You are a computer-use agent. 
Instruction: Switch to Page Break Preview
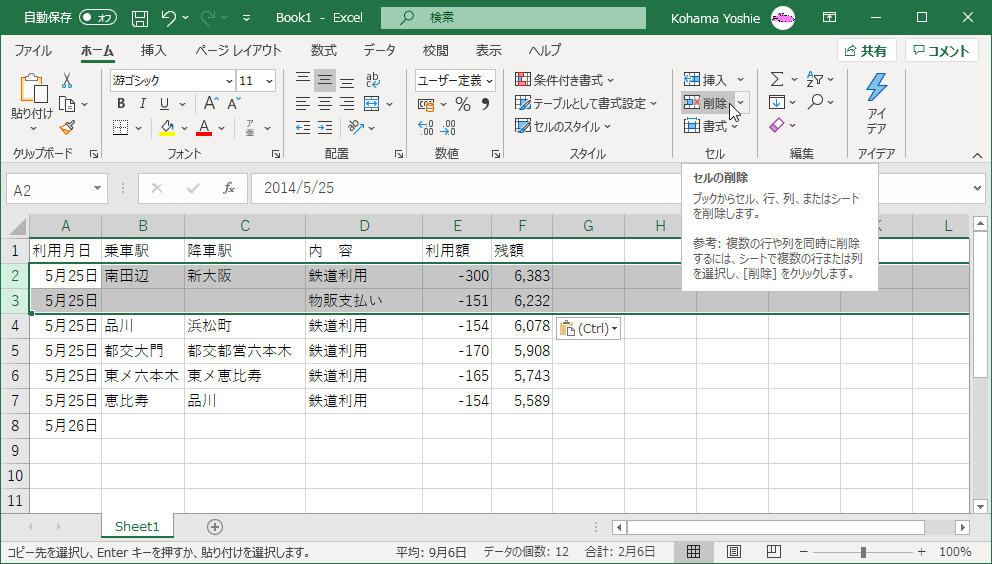click(774, 552)
